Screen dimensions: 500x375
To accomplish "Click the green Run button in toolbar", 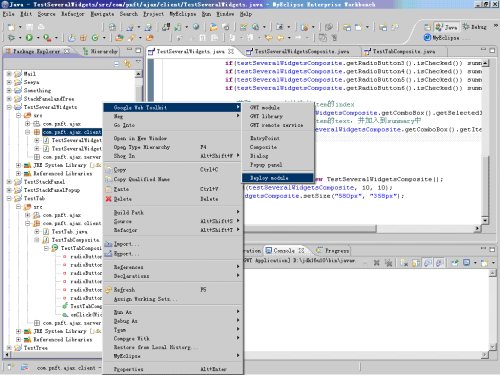I will [29, 38].
